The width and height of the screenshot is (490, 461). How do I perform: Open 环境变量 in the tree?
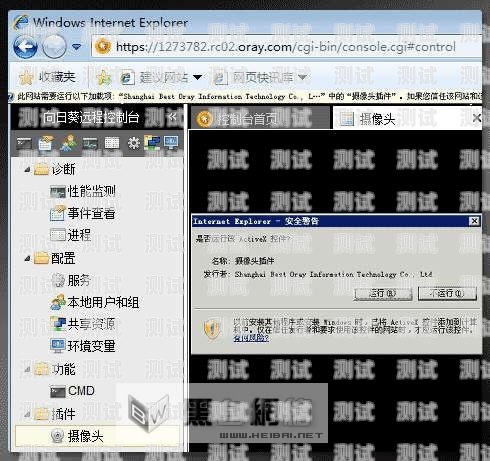[x=83, y=346]
